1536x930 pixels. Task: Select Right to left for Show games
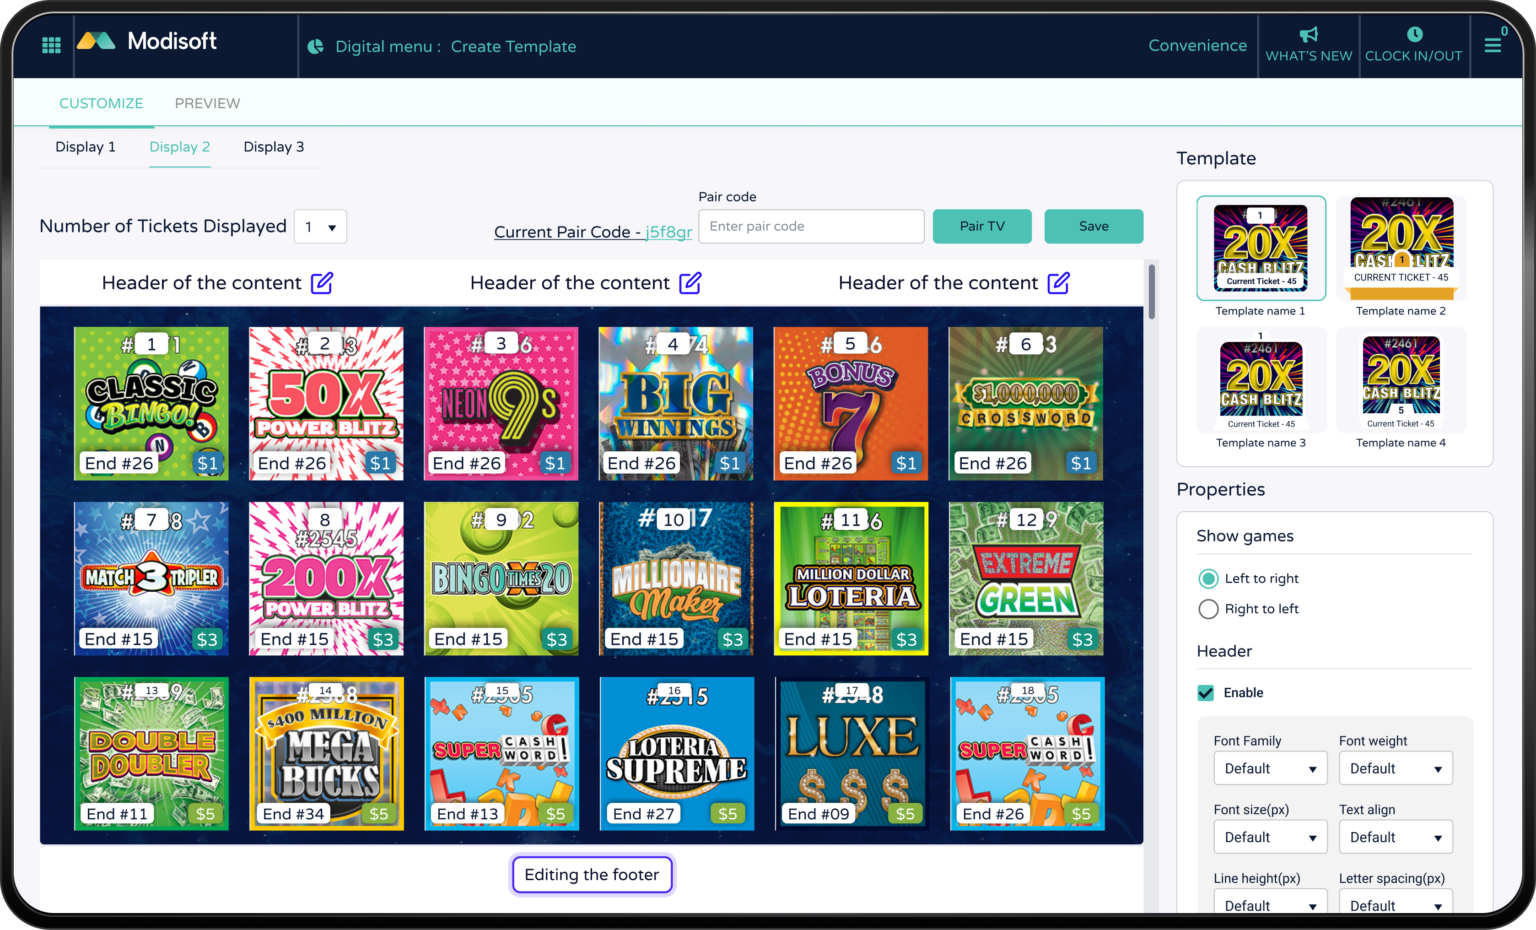click(x=1208, y=609)
